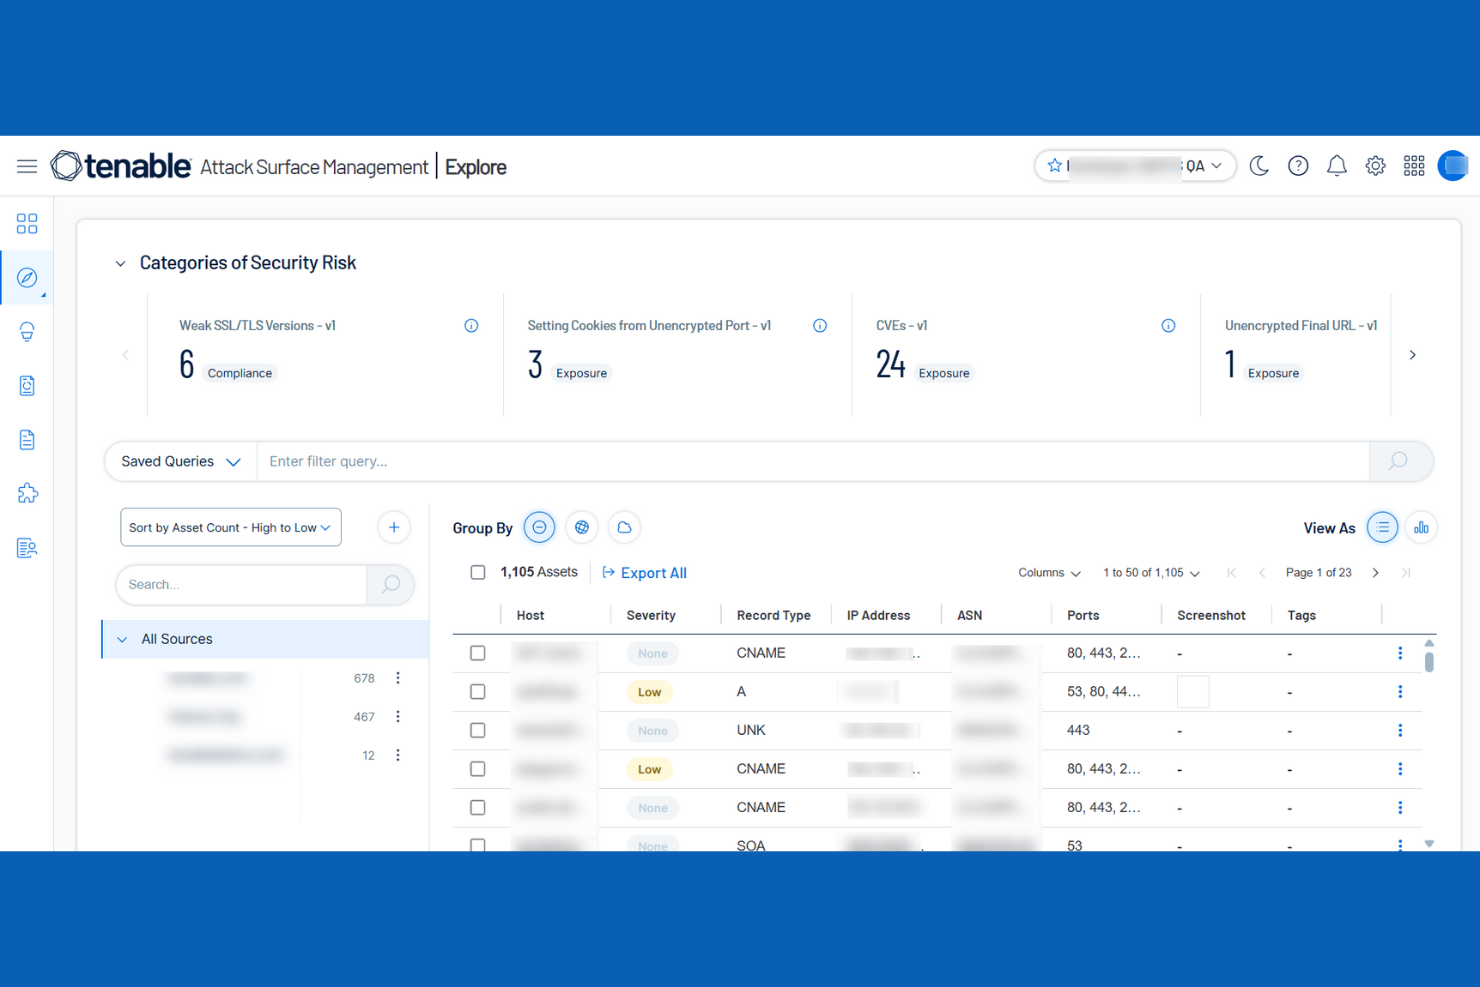Viewport: 1480px width, 987px height.
Task: Open notifications with the bell icon
Action: tap(1337, 165)
